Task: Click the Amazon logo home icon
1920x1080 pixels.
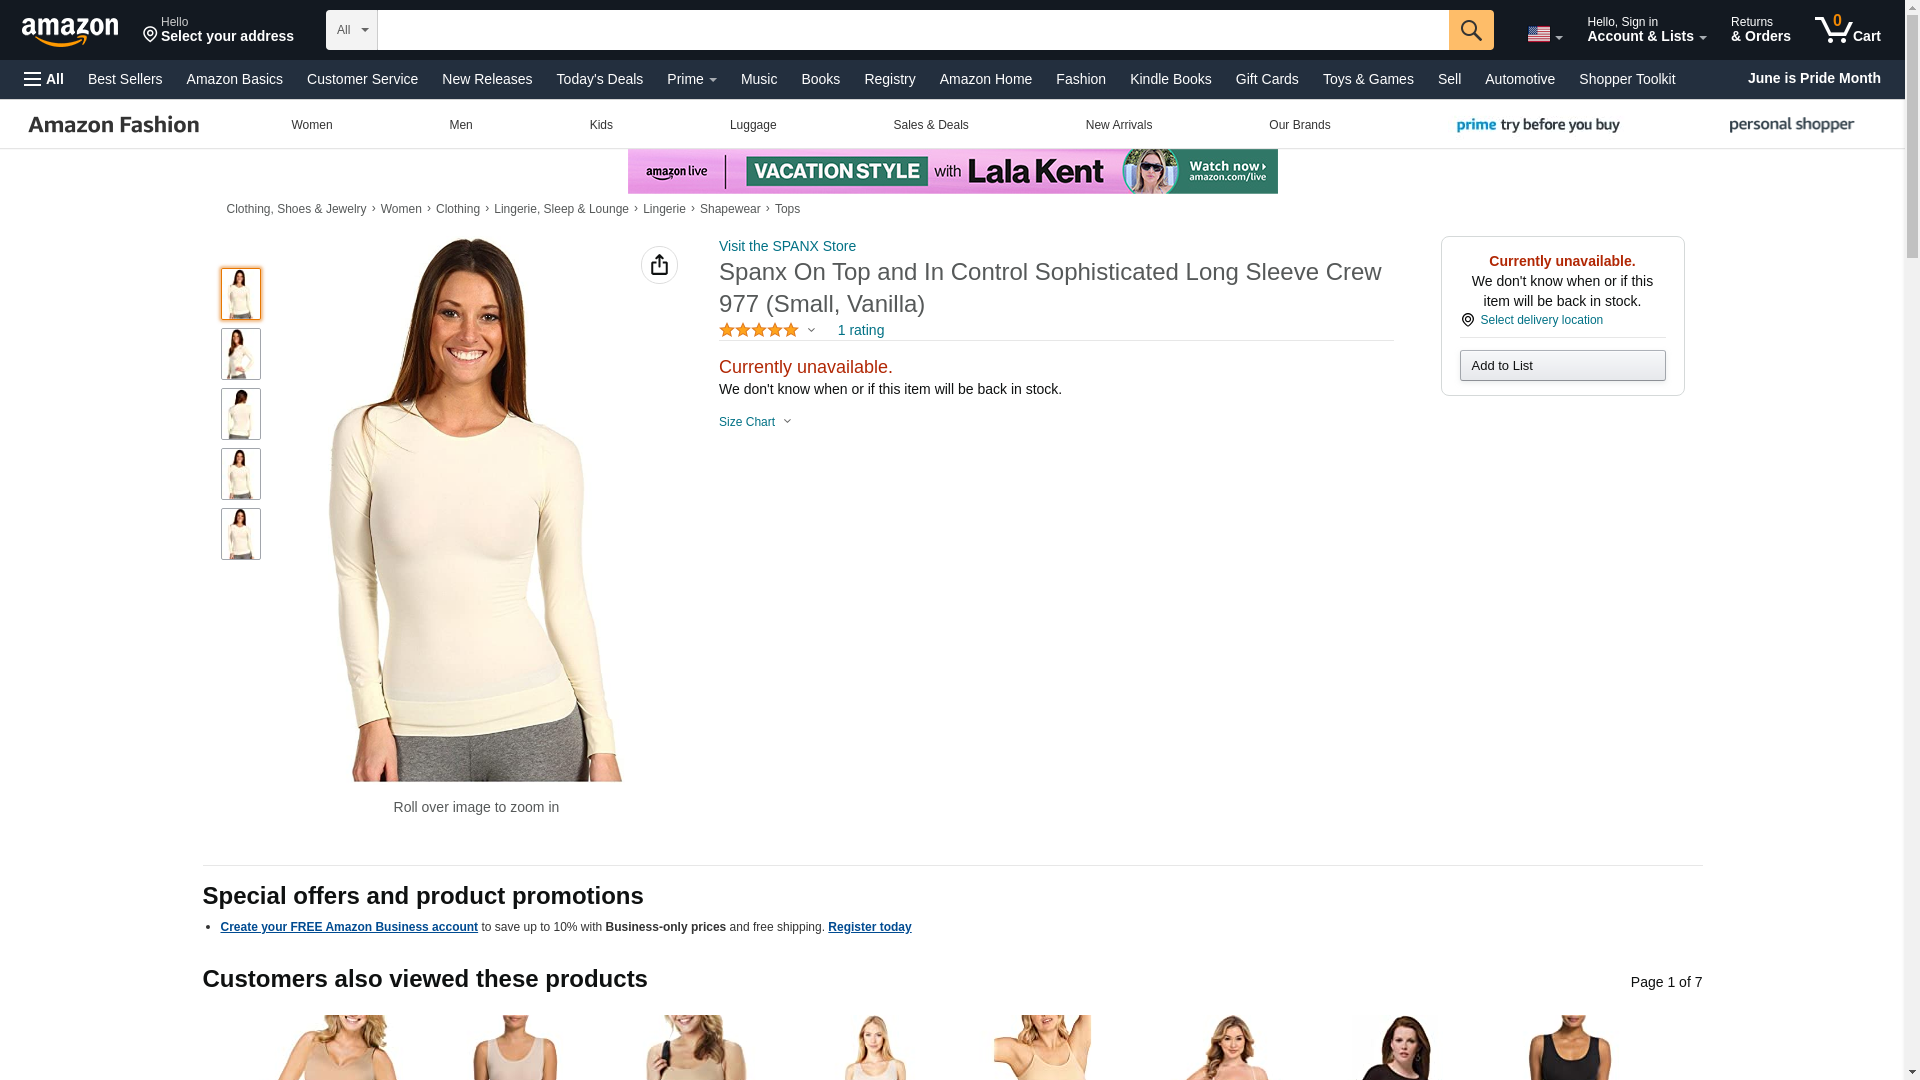Action: (70, 31)
